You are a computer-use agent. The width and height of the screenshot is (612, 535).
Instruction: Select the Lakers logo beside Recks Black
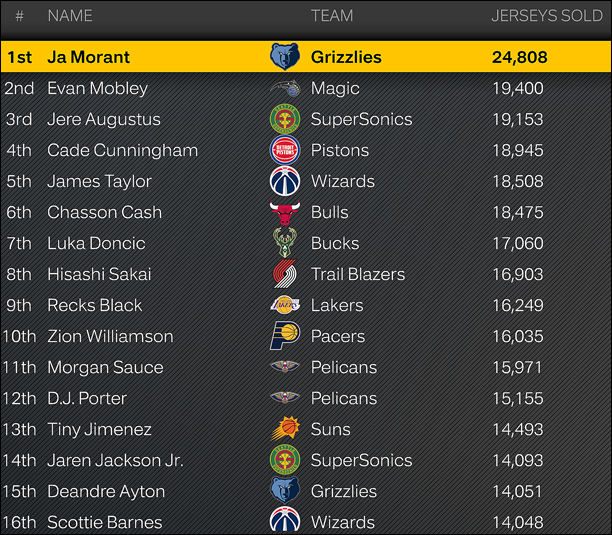285,305
